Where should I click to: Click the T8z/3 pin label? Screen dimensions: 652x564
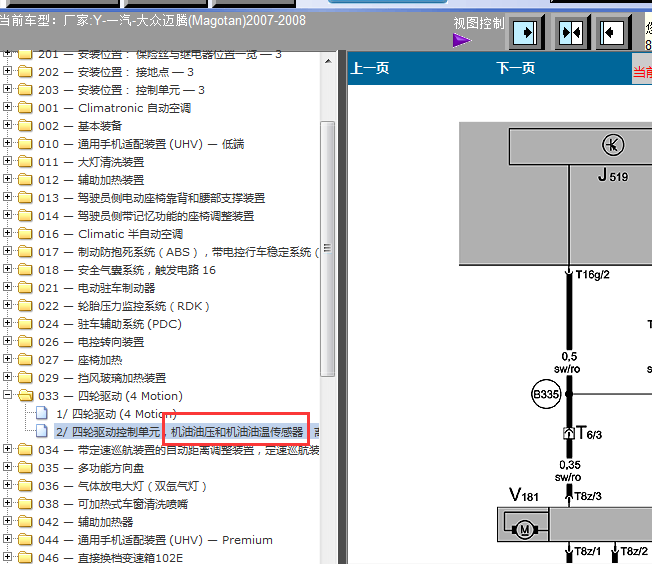pos(588,496)
